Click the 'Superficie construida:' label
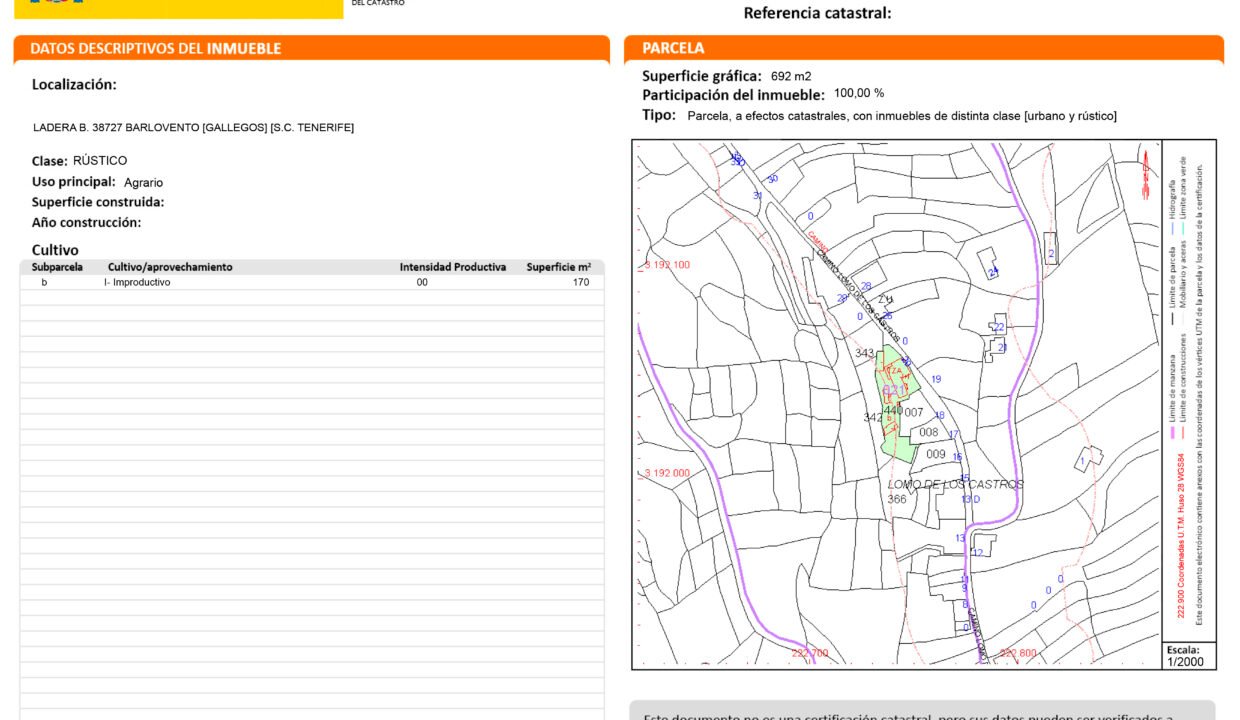The height and width of the screenshot is (720, 1240). 98,202
